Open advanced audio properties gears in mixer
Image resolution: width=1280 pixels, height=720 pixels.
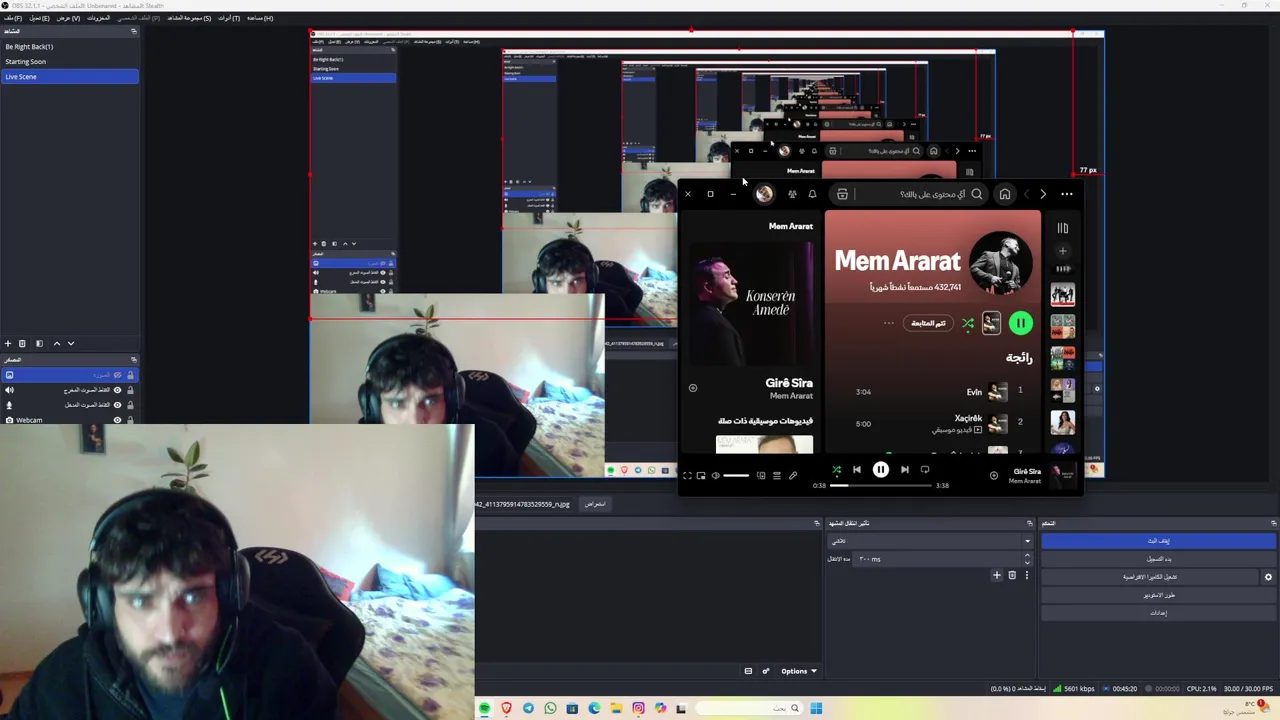pos(766,671)
